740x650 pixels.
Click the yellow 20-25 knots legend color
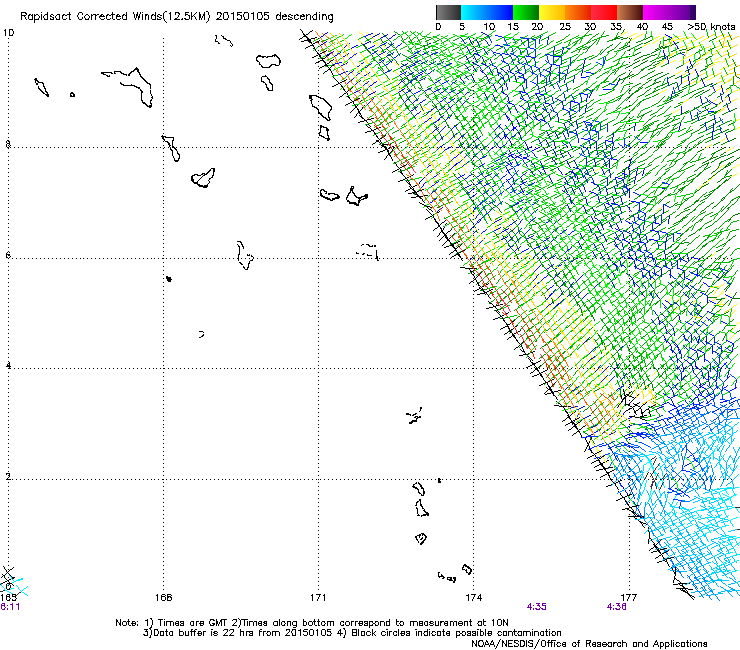[552, 12]
